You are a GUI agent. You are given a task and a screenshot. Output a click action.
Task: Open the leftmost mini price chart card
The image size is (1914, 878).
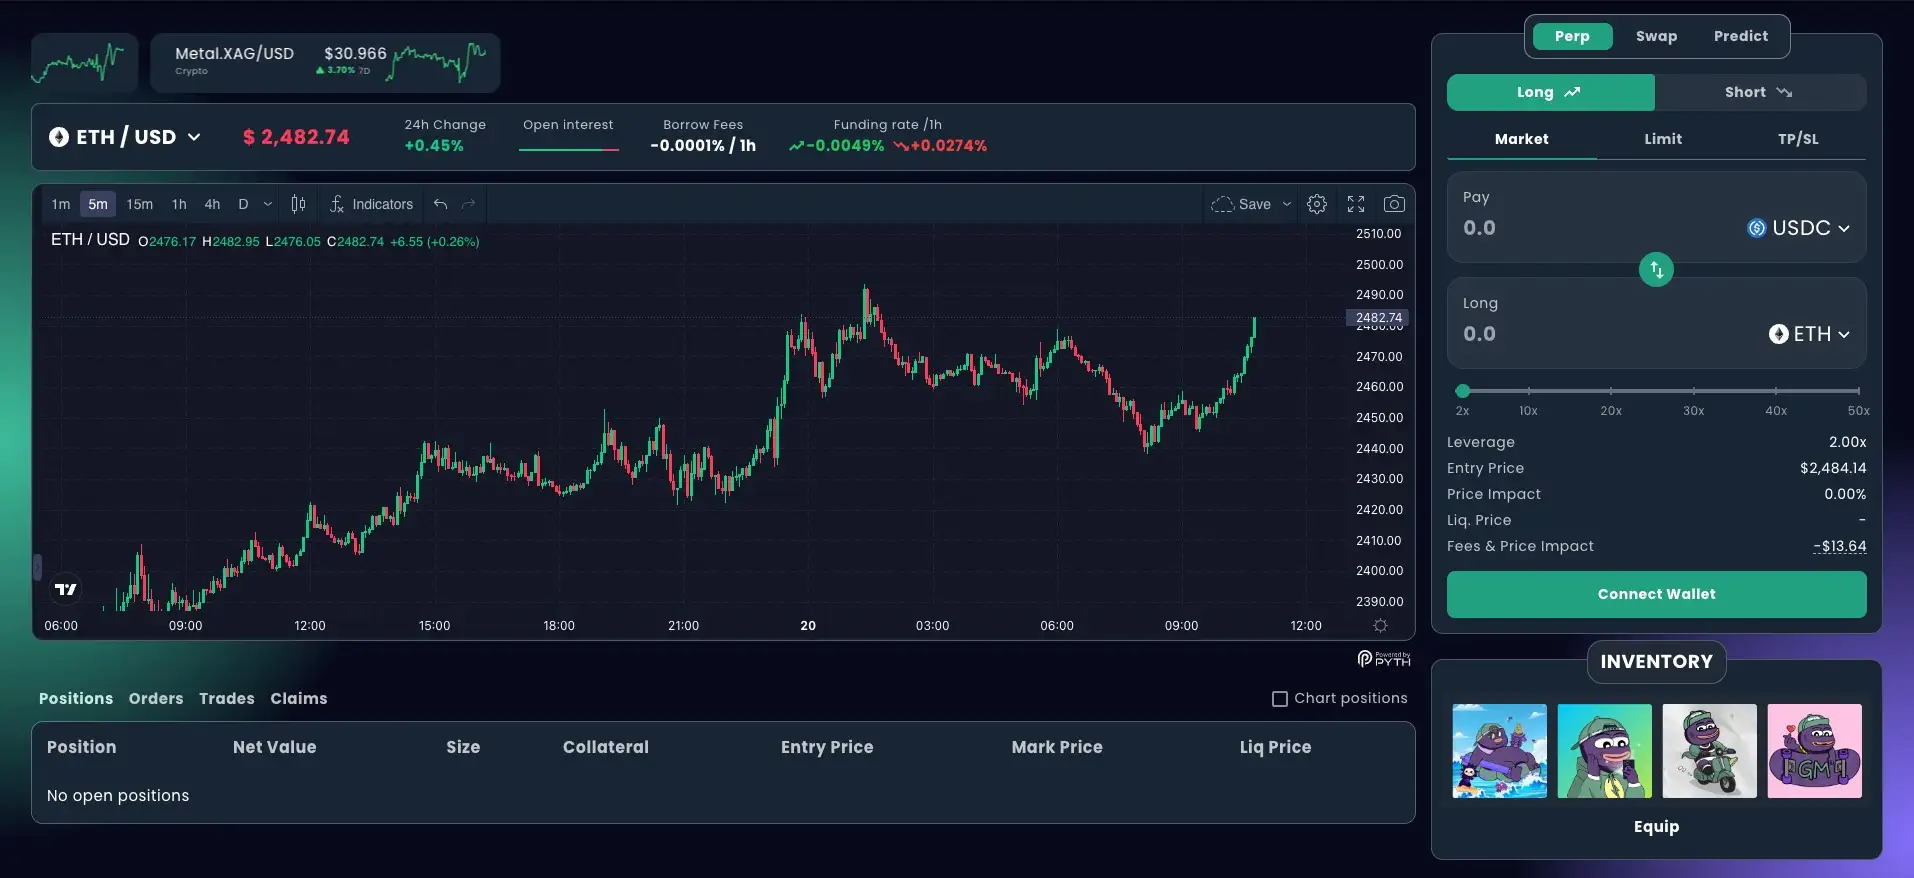click(x=83, y=63)
